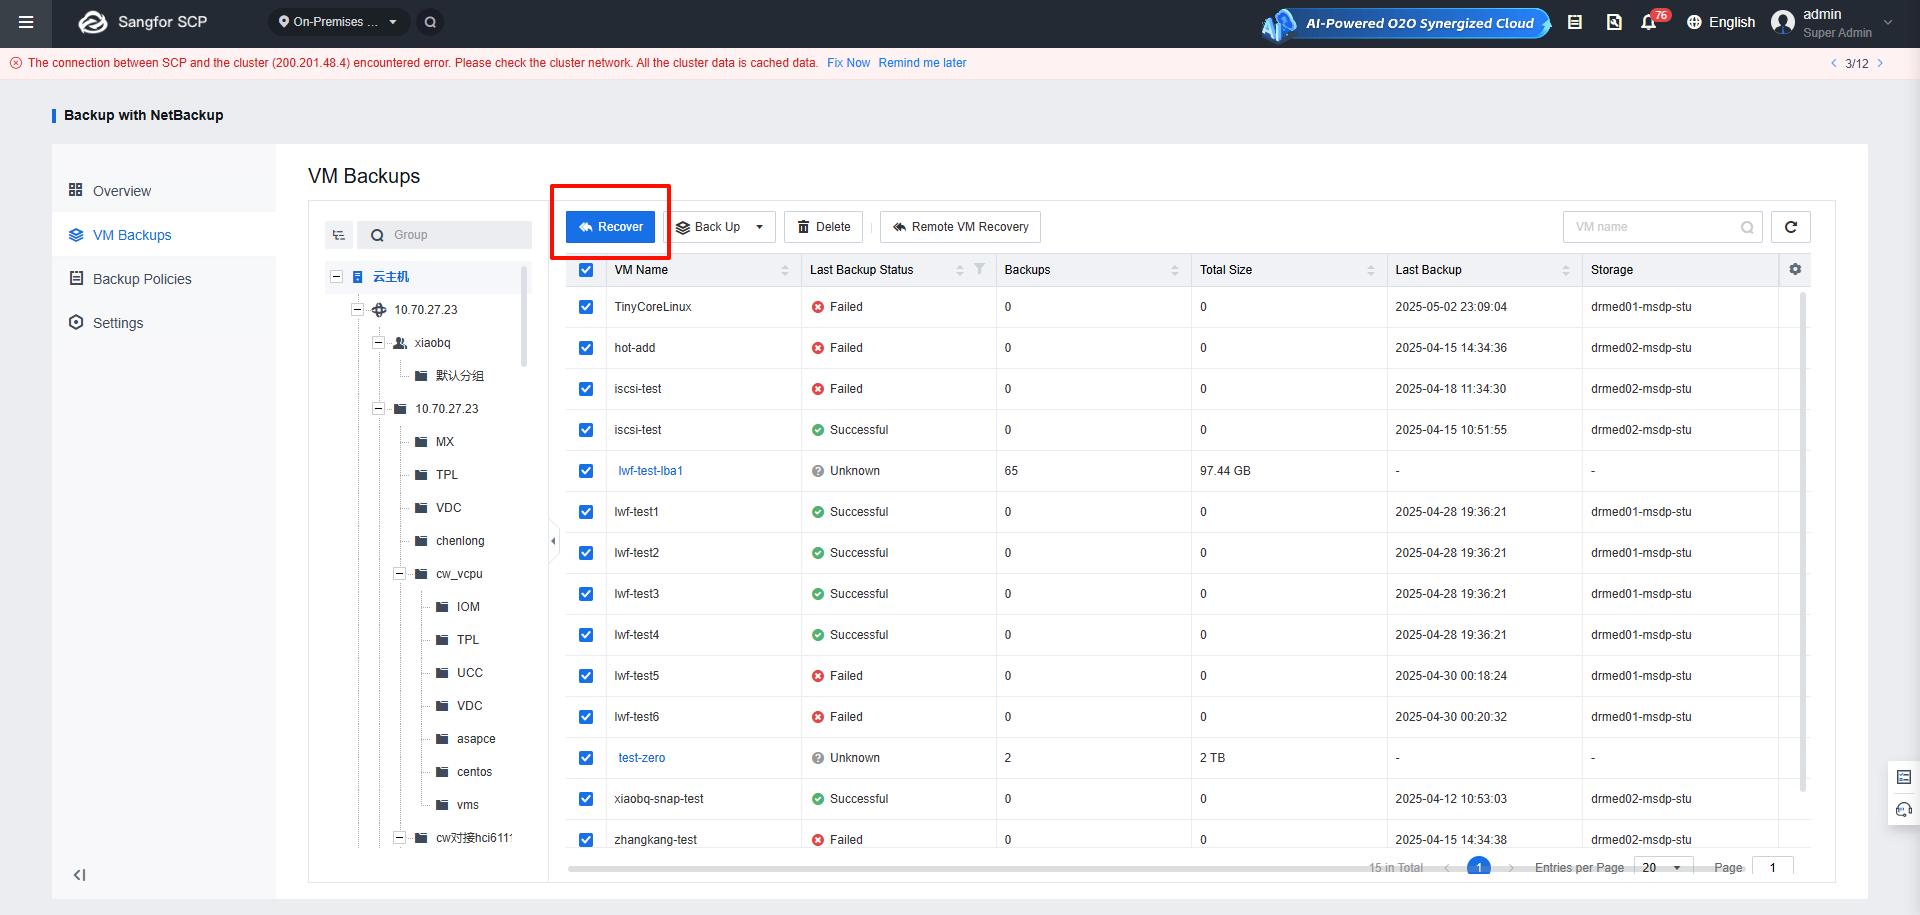Click the tree view toggle icon beside Group search

coord(339,235)
